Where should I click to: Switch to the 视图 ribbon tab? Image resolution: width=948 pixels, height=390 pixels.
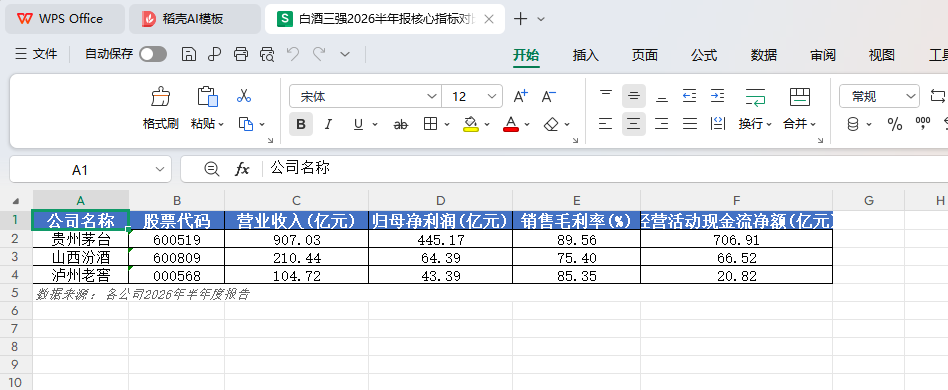pyautogui.click(x=881, y=55)
